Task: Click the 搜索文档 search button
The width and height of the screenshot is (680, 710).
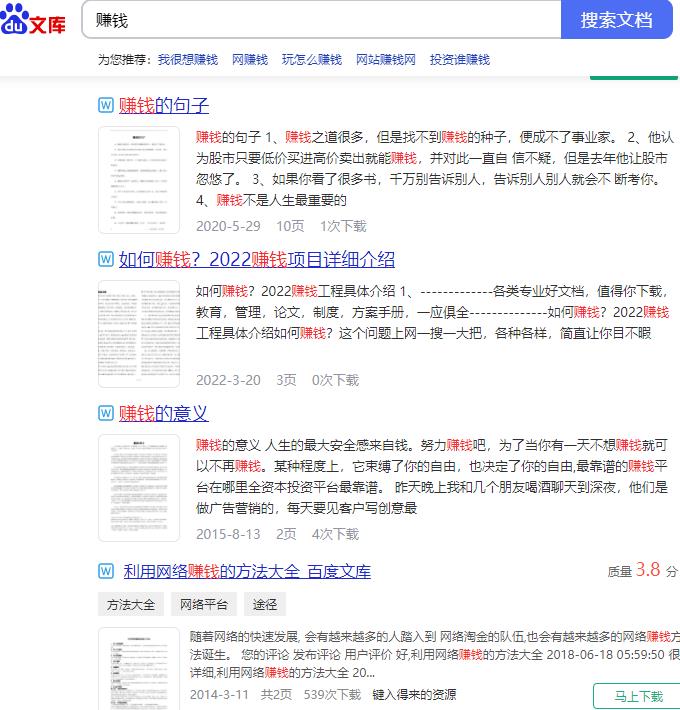Action: [616, 20]
